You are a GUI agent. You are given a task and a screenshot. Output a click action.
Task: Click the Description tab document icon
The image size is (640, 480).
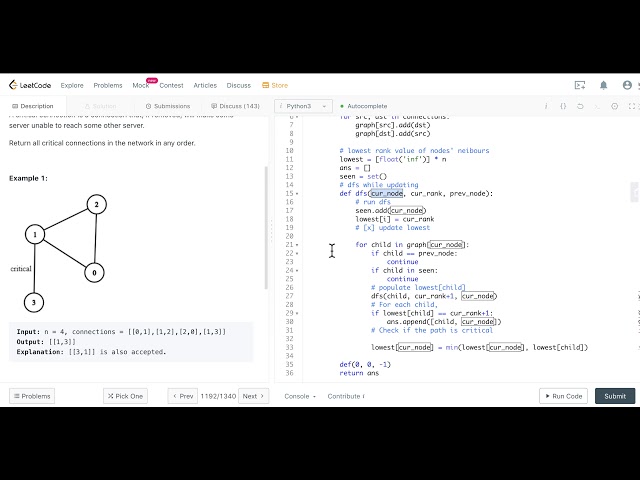15,106
